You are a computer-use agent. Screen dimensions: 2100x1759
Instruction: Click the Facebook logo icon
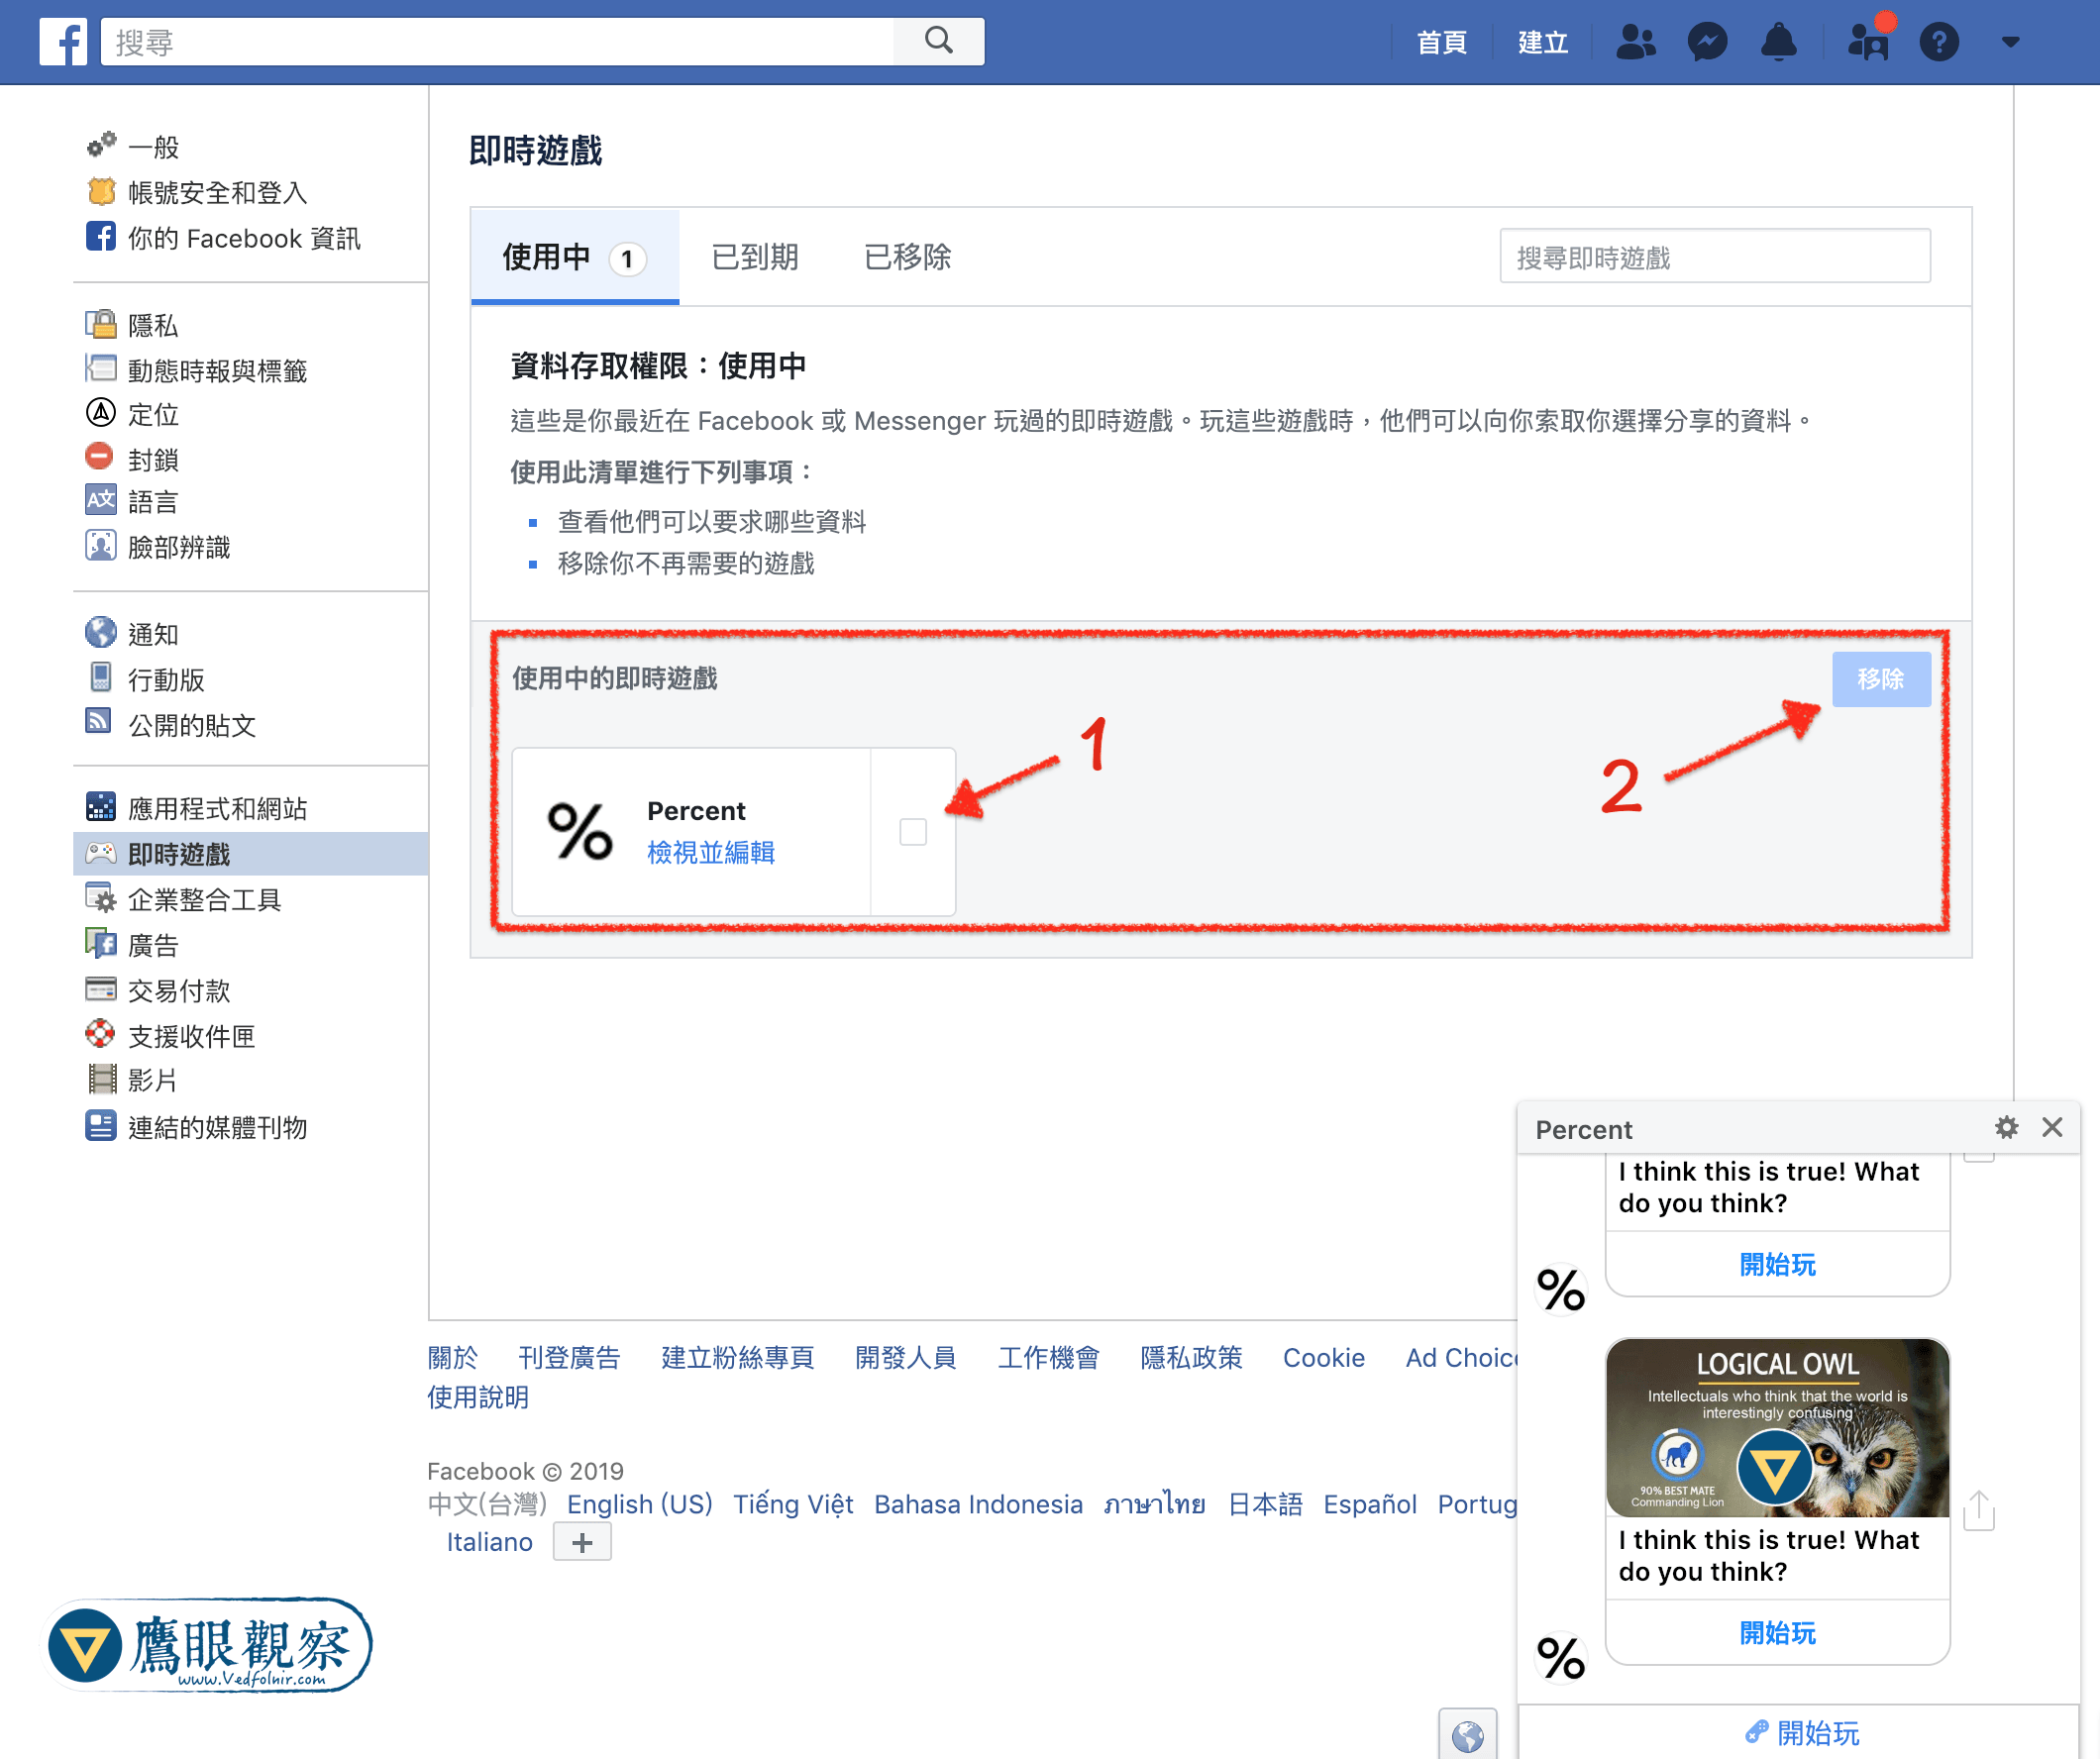pos(63,42)
